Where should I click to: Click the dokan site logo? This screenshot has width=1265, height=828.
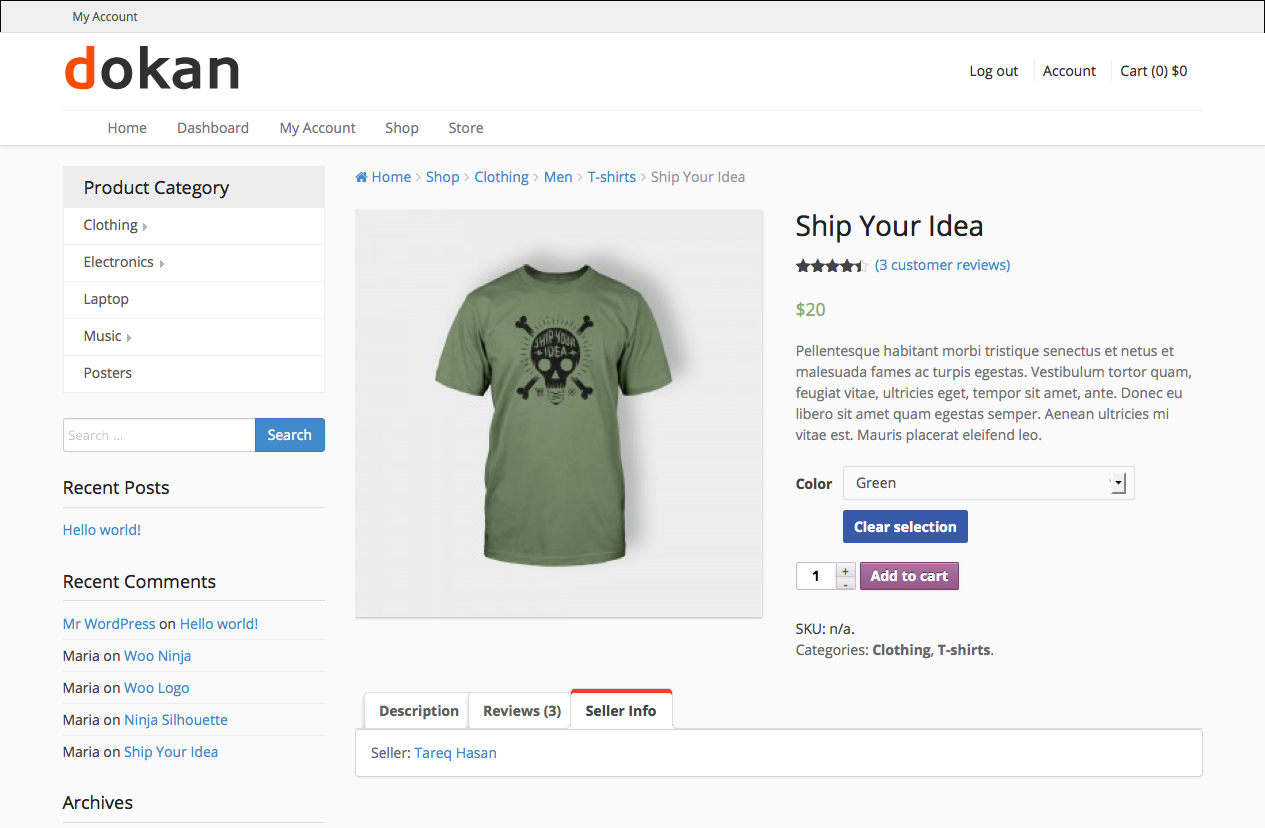(x=152, y=70)
